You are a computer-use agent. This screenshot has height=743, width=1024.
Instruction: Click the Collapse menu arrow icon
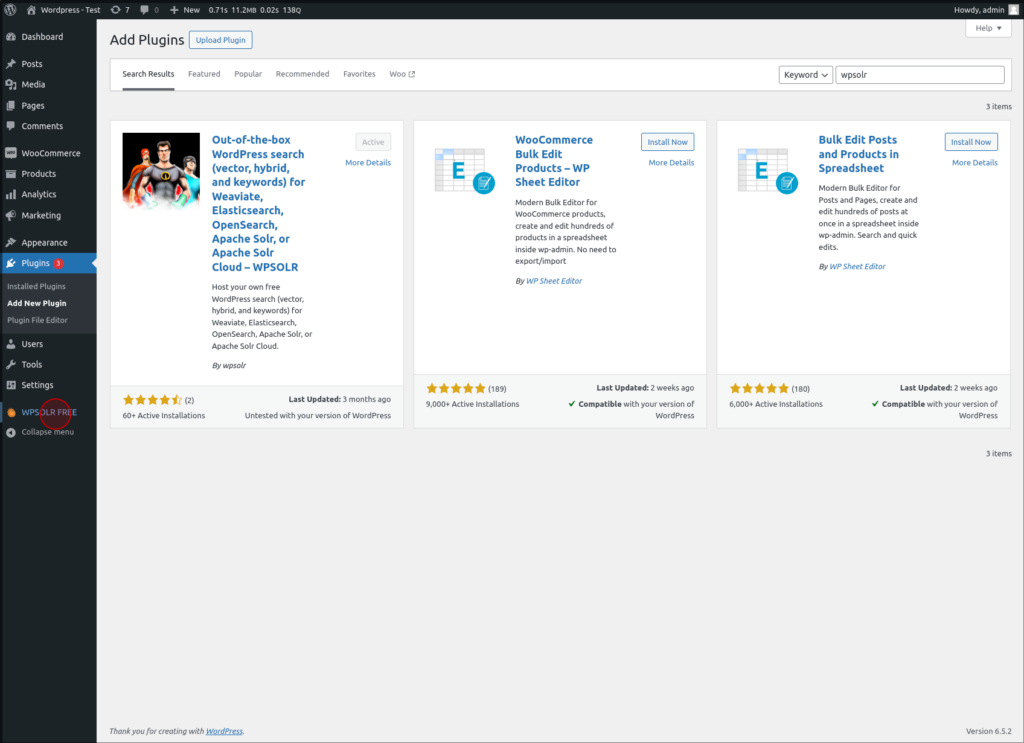click(10, 432)
